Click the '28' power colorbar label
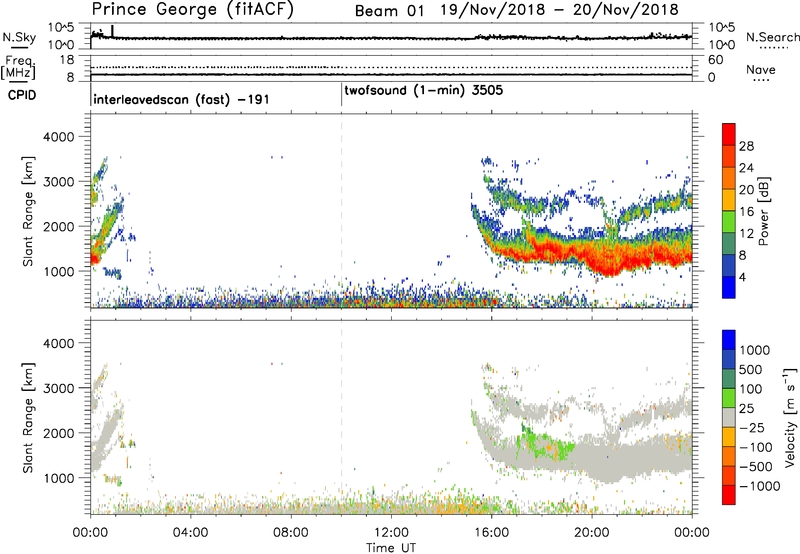Viewport: 800px width, 554px height. click(746, 146)
